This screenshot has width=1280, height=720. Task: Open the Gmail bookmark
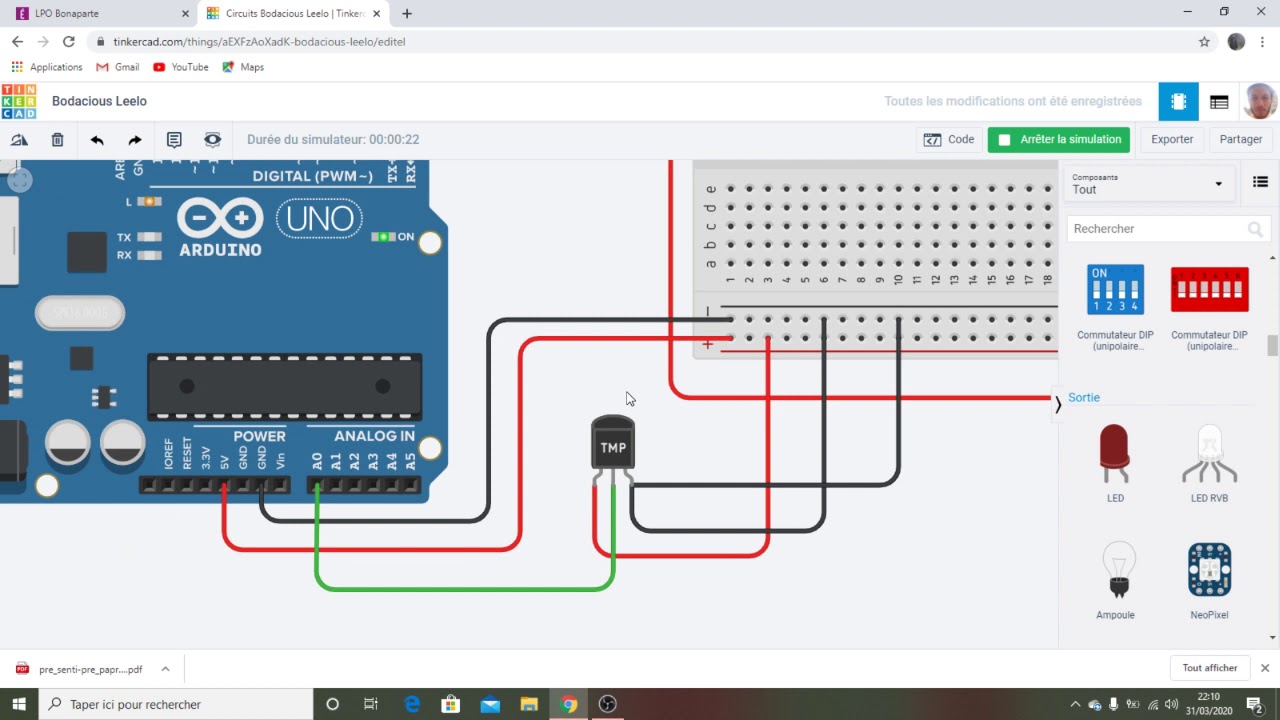[x=118, y=67]
